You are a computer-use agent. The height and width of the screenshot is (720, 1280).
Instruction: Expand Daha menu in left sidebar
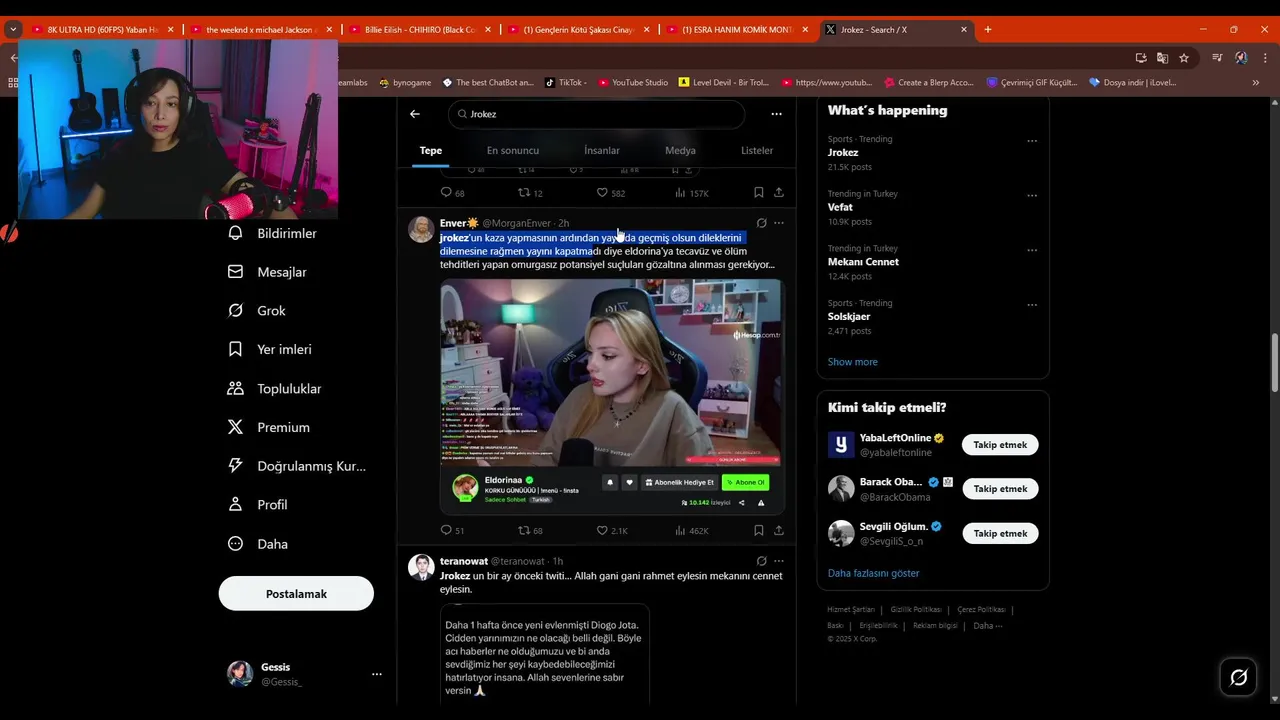click(257, 544)
